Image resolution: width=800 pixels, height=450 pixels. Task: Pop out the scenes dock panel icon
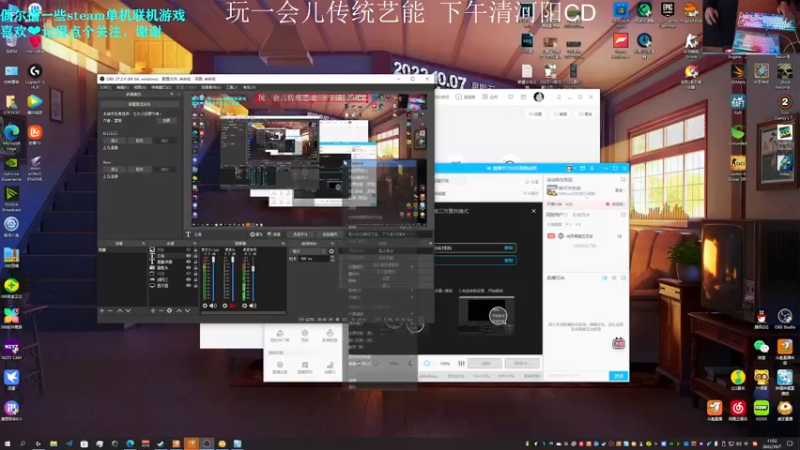[x=143, y=243]
